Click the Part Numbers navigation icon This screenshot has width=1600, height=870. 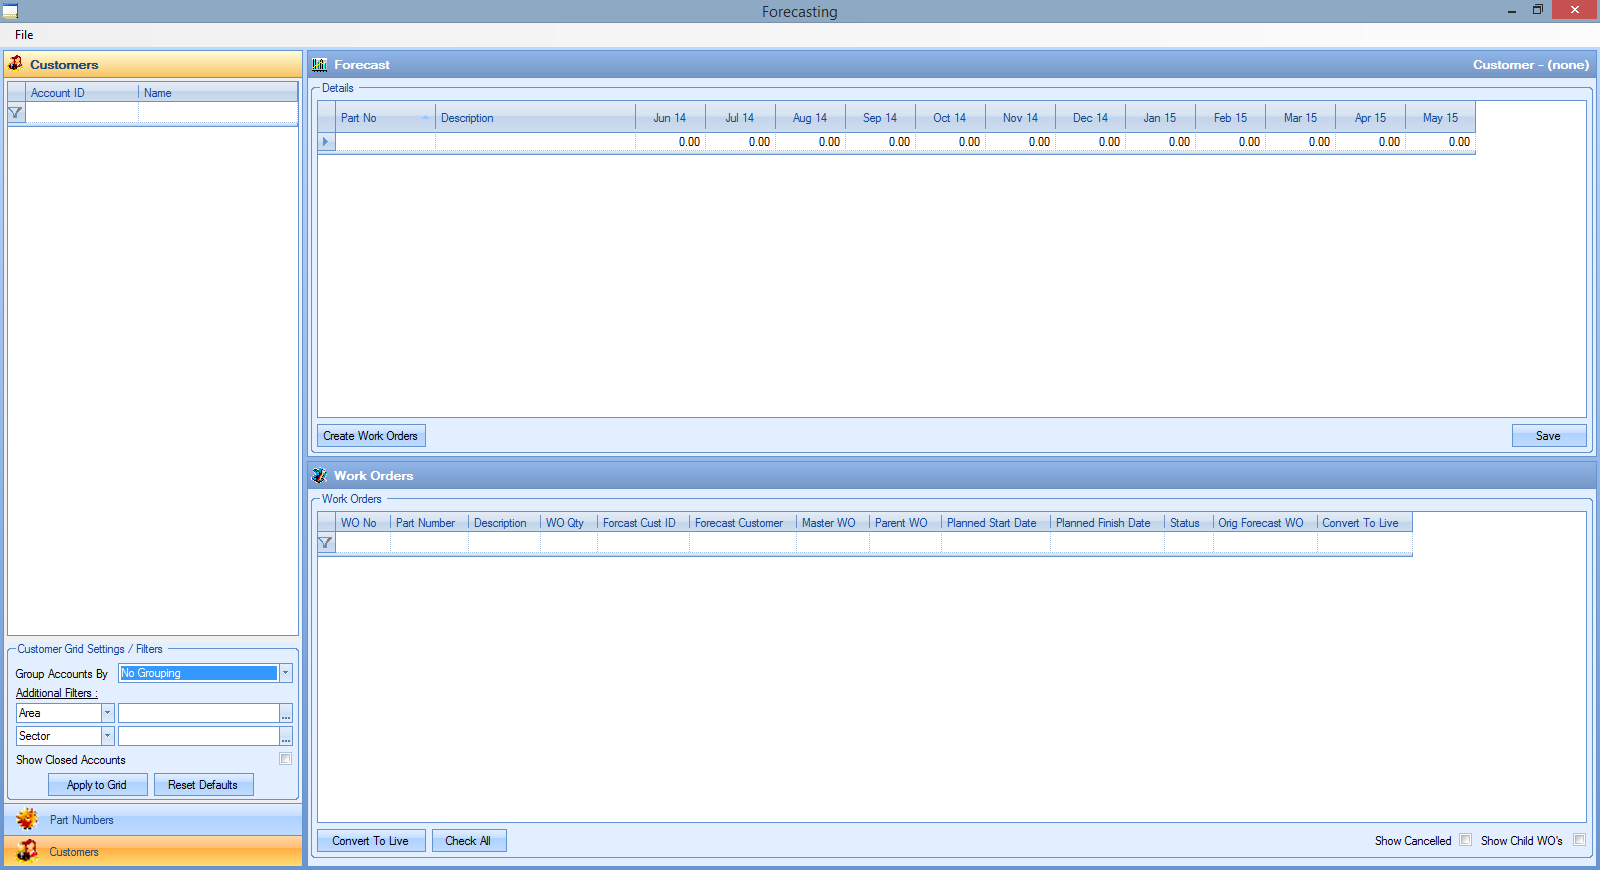pos(27,820)
